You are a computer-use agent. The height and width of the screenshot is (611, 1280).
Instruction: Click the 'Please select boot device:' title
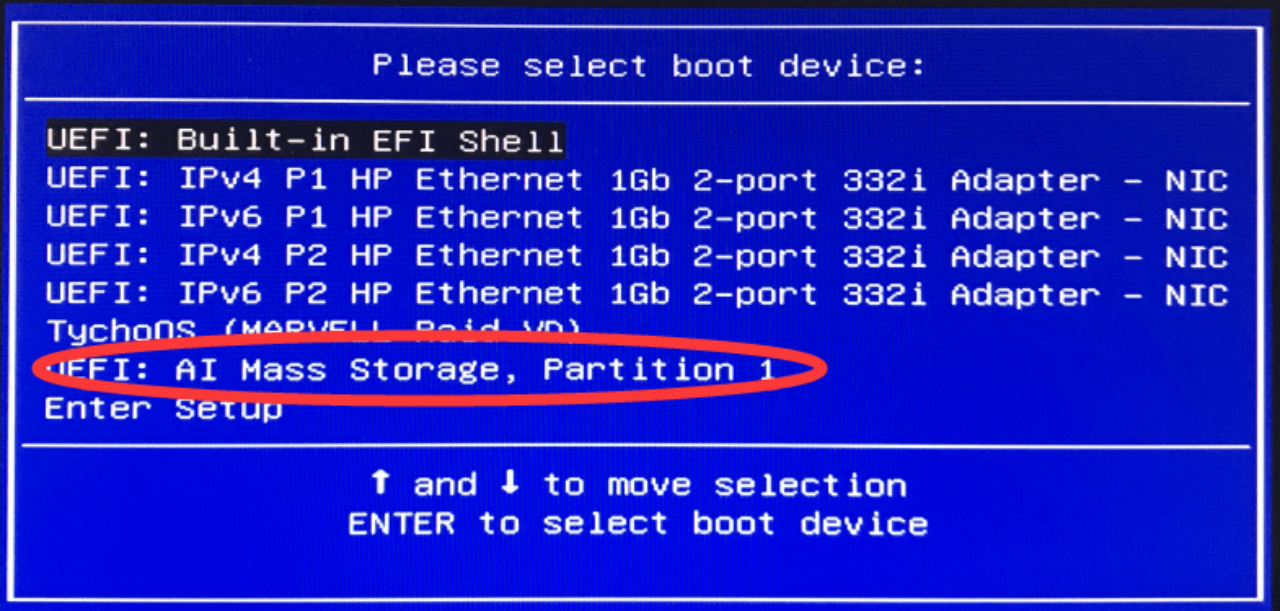pos(649,66)
